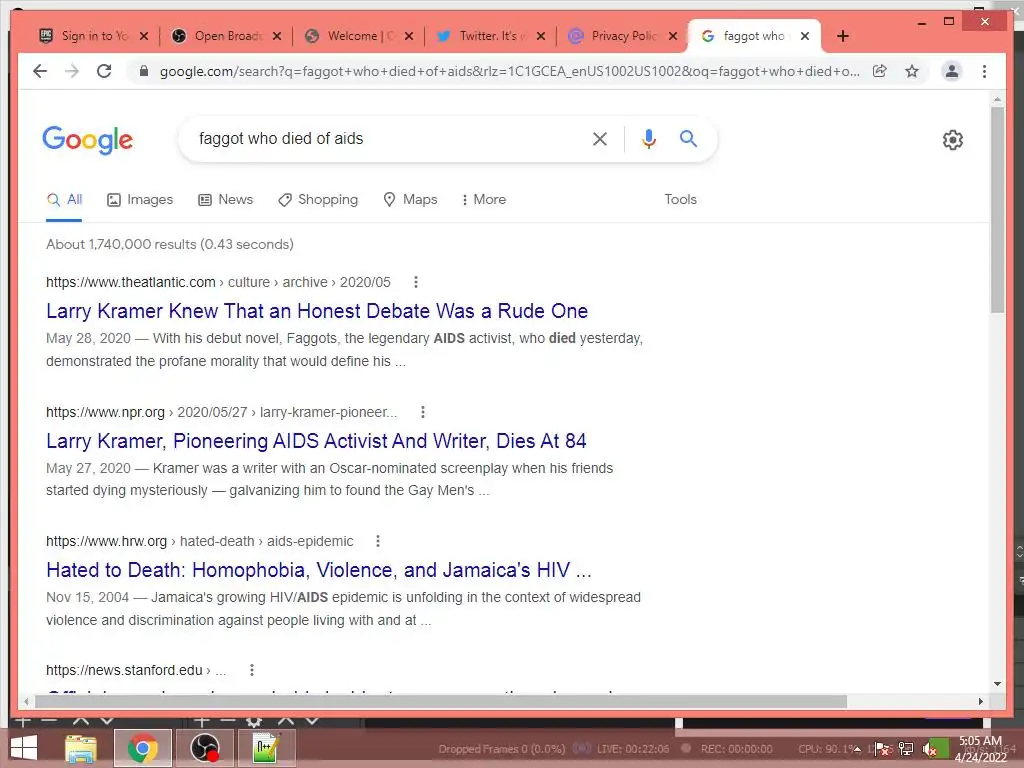Click the taskbar clock showing 5:05 AM
Viewport: 1024px width, 768px height.
tap(980, 749)
